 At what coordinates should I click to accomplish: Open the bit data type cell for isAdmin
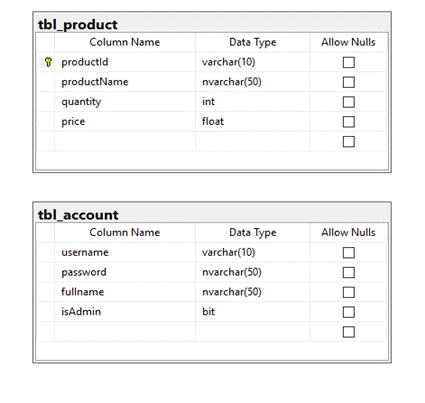pyautogui.click(x=253, y=312)
